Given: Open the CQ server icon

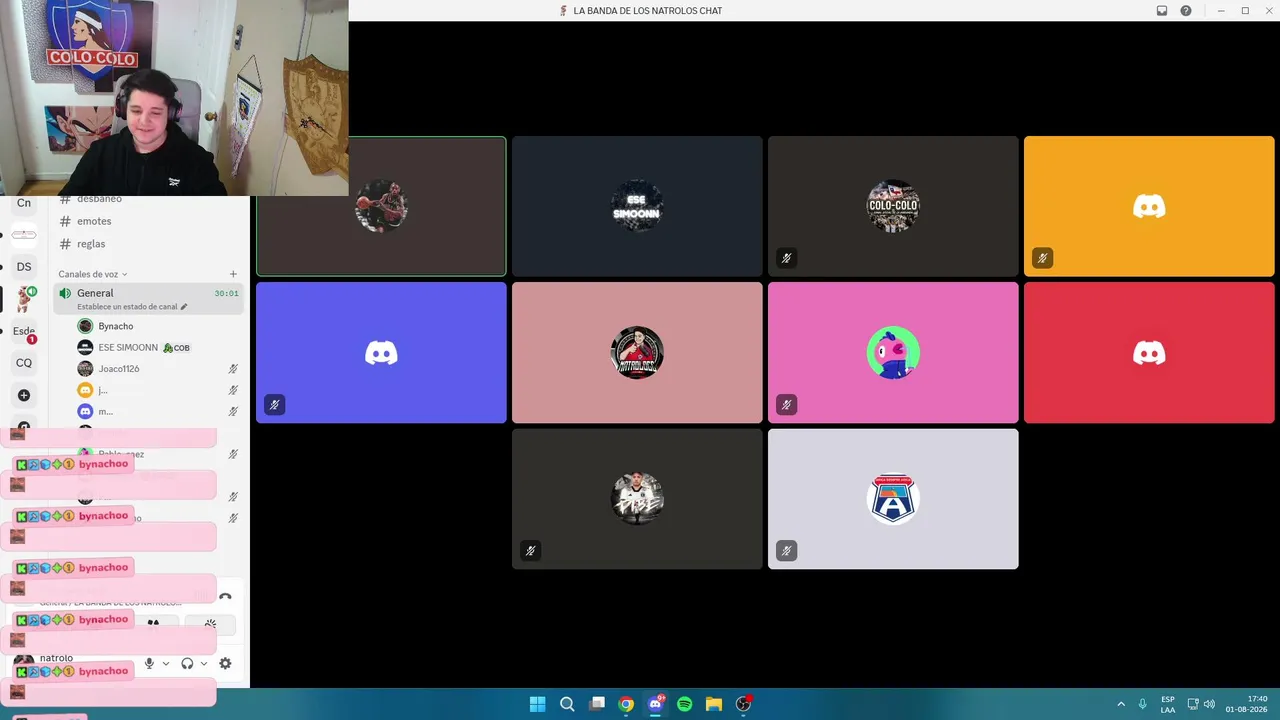Looking at the screenshot, I should click(x=24, y=363).
